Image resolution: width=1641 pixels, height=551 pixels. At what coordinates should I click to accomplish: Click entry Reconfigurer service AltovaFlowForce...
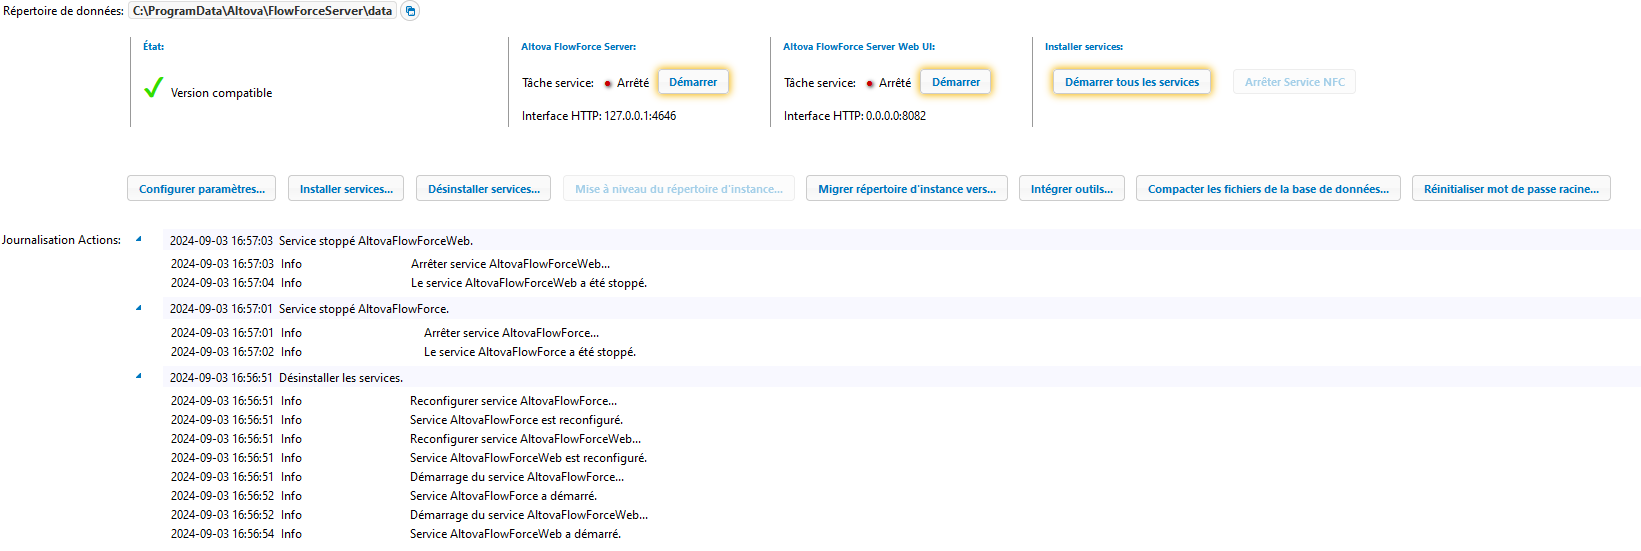513,401
